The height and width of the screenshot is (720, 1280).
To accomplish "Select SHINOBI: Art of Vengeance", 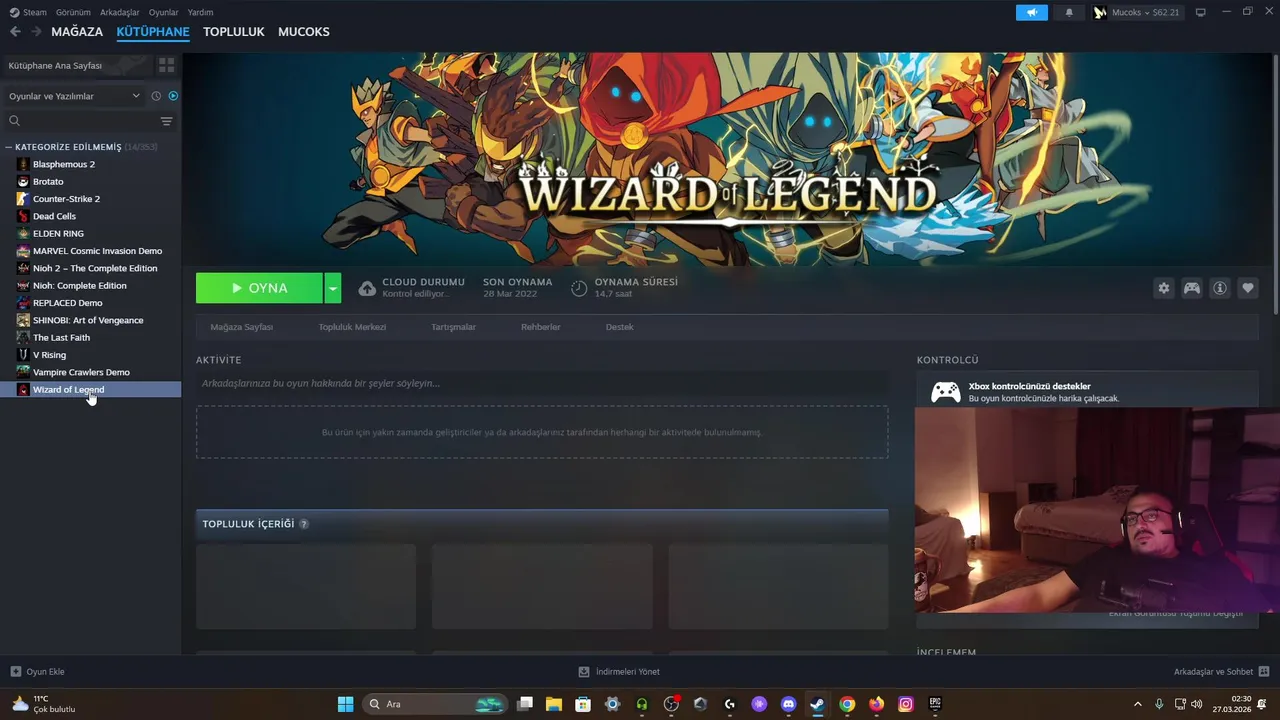I will [x=90, y=320].
